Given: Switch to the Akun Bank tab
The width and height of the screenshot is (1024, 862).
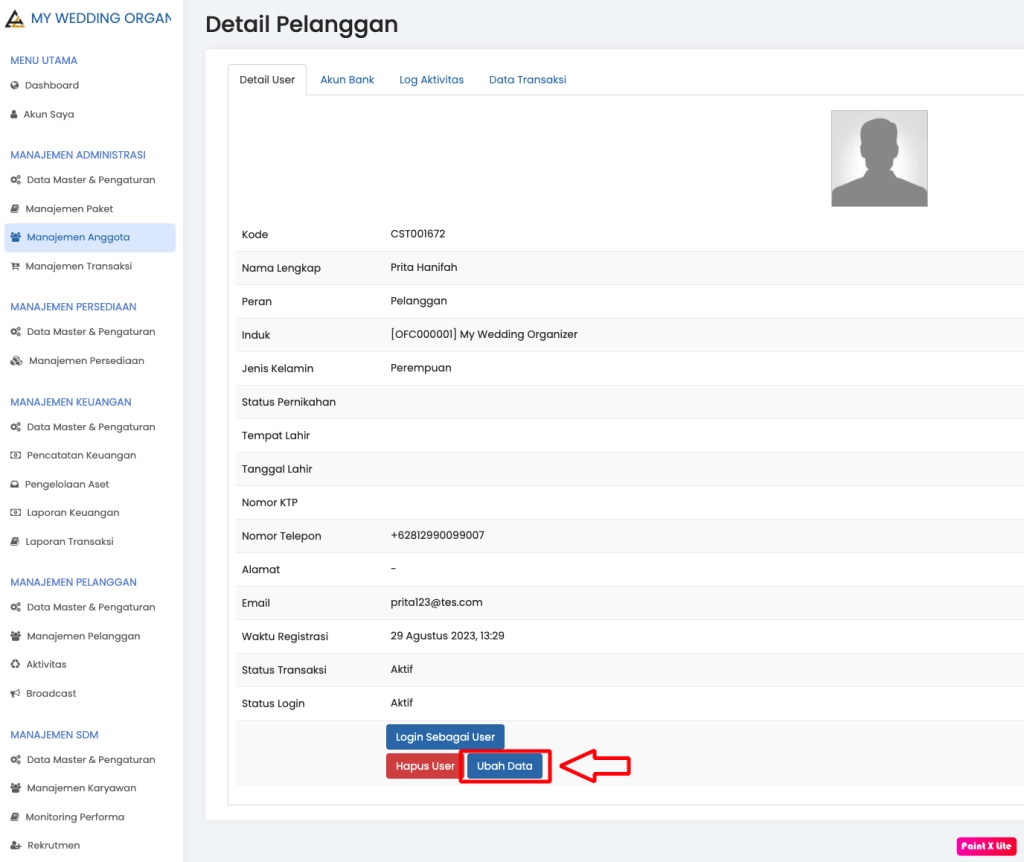Looking at the screenshot, I should click(x=347, y=80).
